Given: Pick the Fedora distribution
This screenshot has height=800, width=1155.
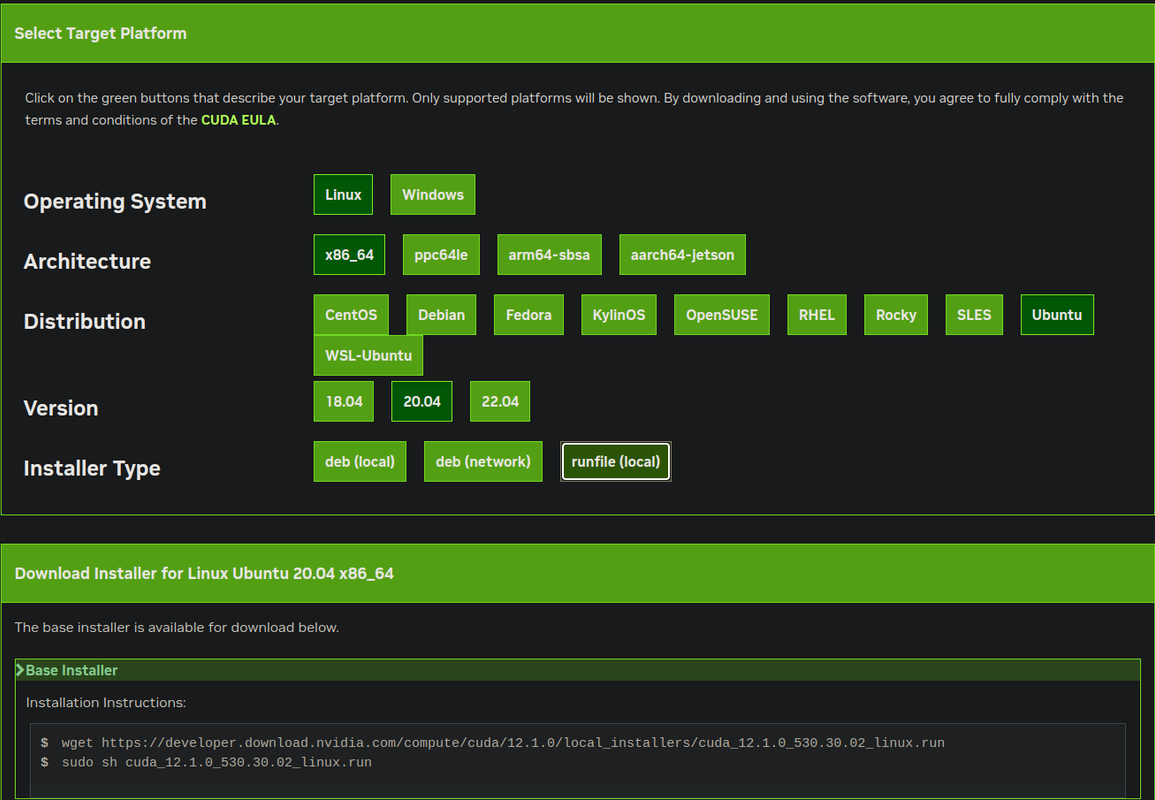Looking at the screenshot, I should click(528, 314).
